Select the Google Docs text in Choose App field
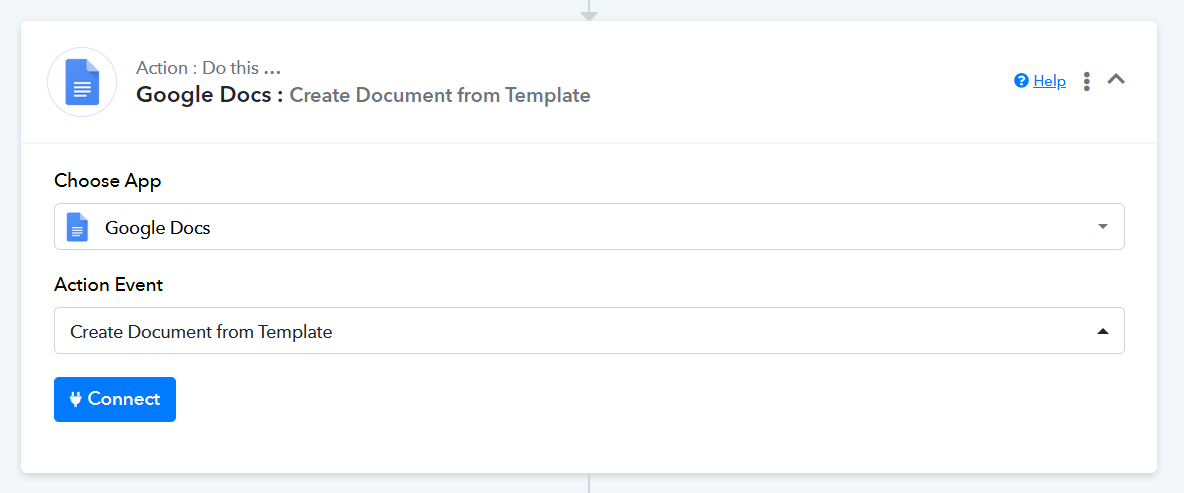Screen dimensions: 1184x493 click(x=158, y=228)
